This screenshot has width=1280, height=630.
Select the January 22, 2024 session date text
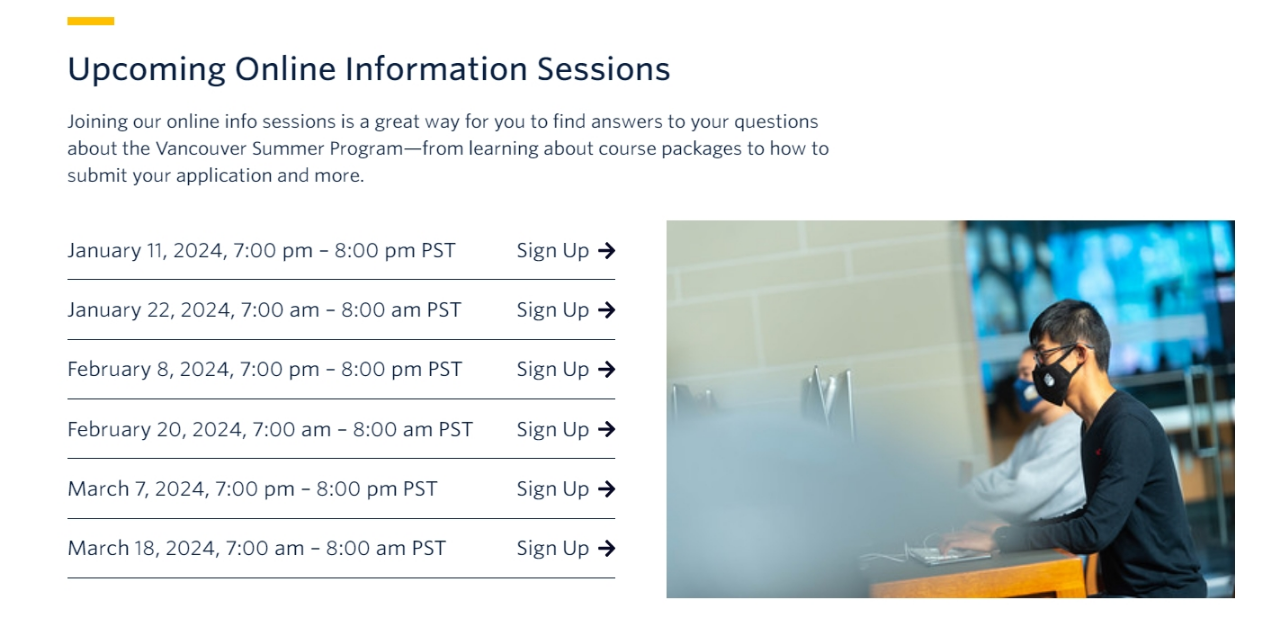pos(264,310)
